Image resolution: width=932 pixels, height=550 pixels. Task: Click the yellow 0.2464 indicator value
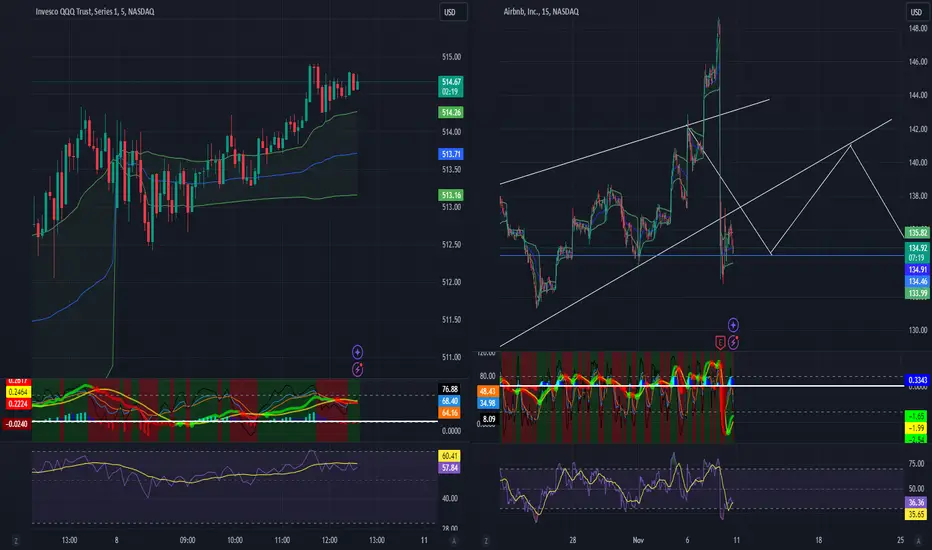tap(17, 392)
